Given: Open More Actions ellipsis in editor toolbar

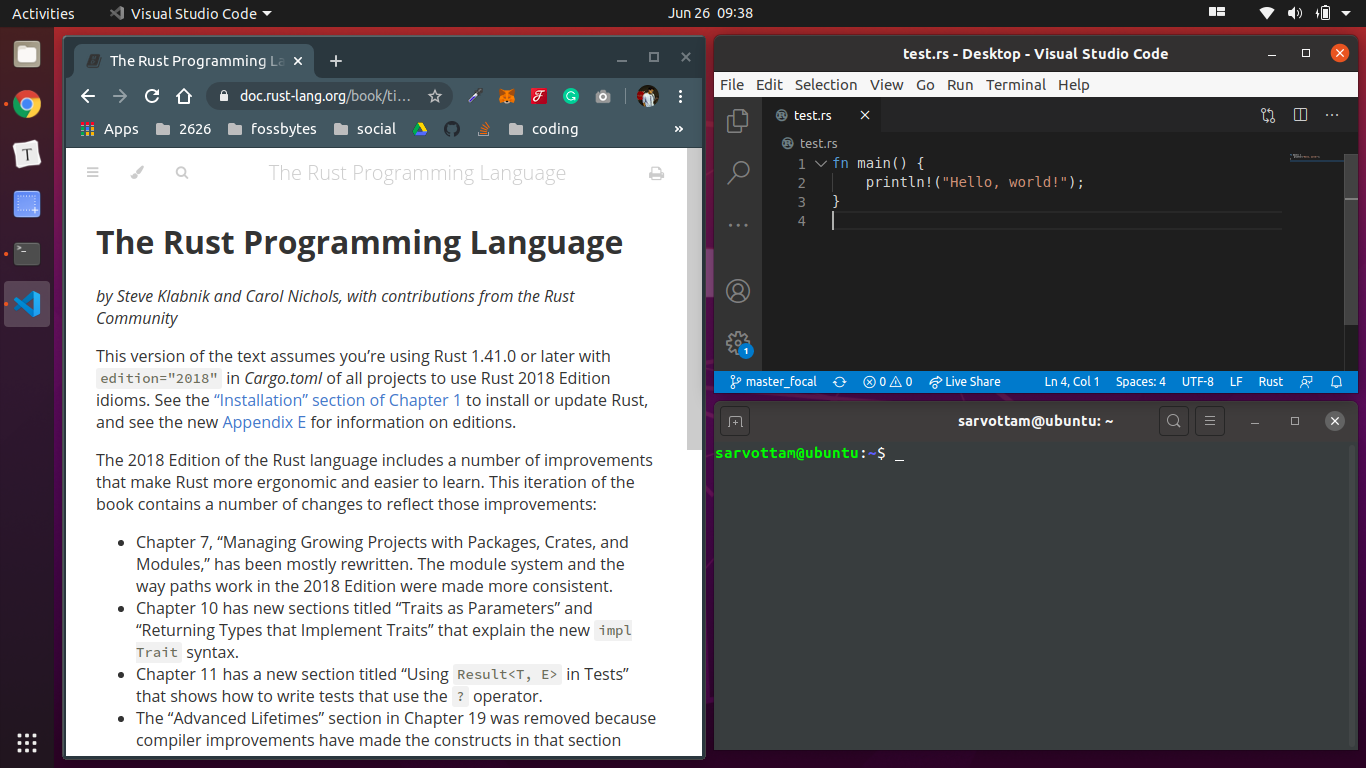Looking at the screenshot, I should pos(1332,115).
